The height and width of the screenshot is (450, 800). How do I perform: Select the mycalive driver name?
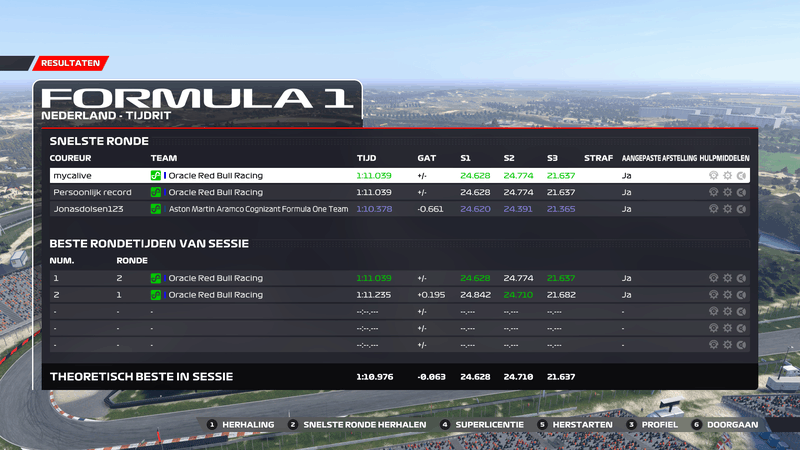[x=72, y=176]
